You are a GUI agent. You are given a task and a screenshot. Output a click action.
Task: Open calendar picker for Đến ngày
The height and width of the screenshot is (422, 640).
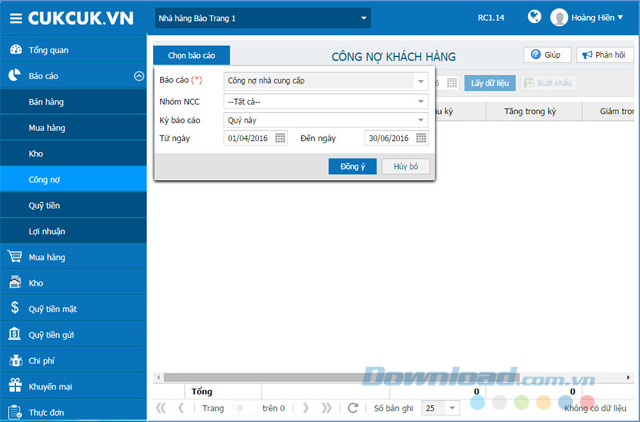click(x=420, y=138)
